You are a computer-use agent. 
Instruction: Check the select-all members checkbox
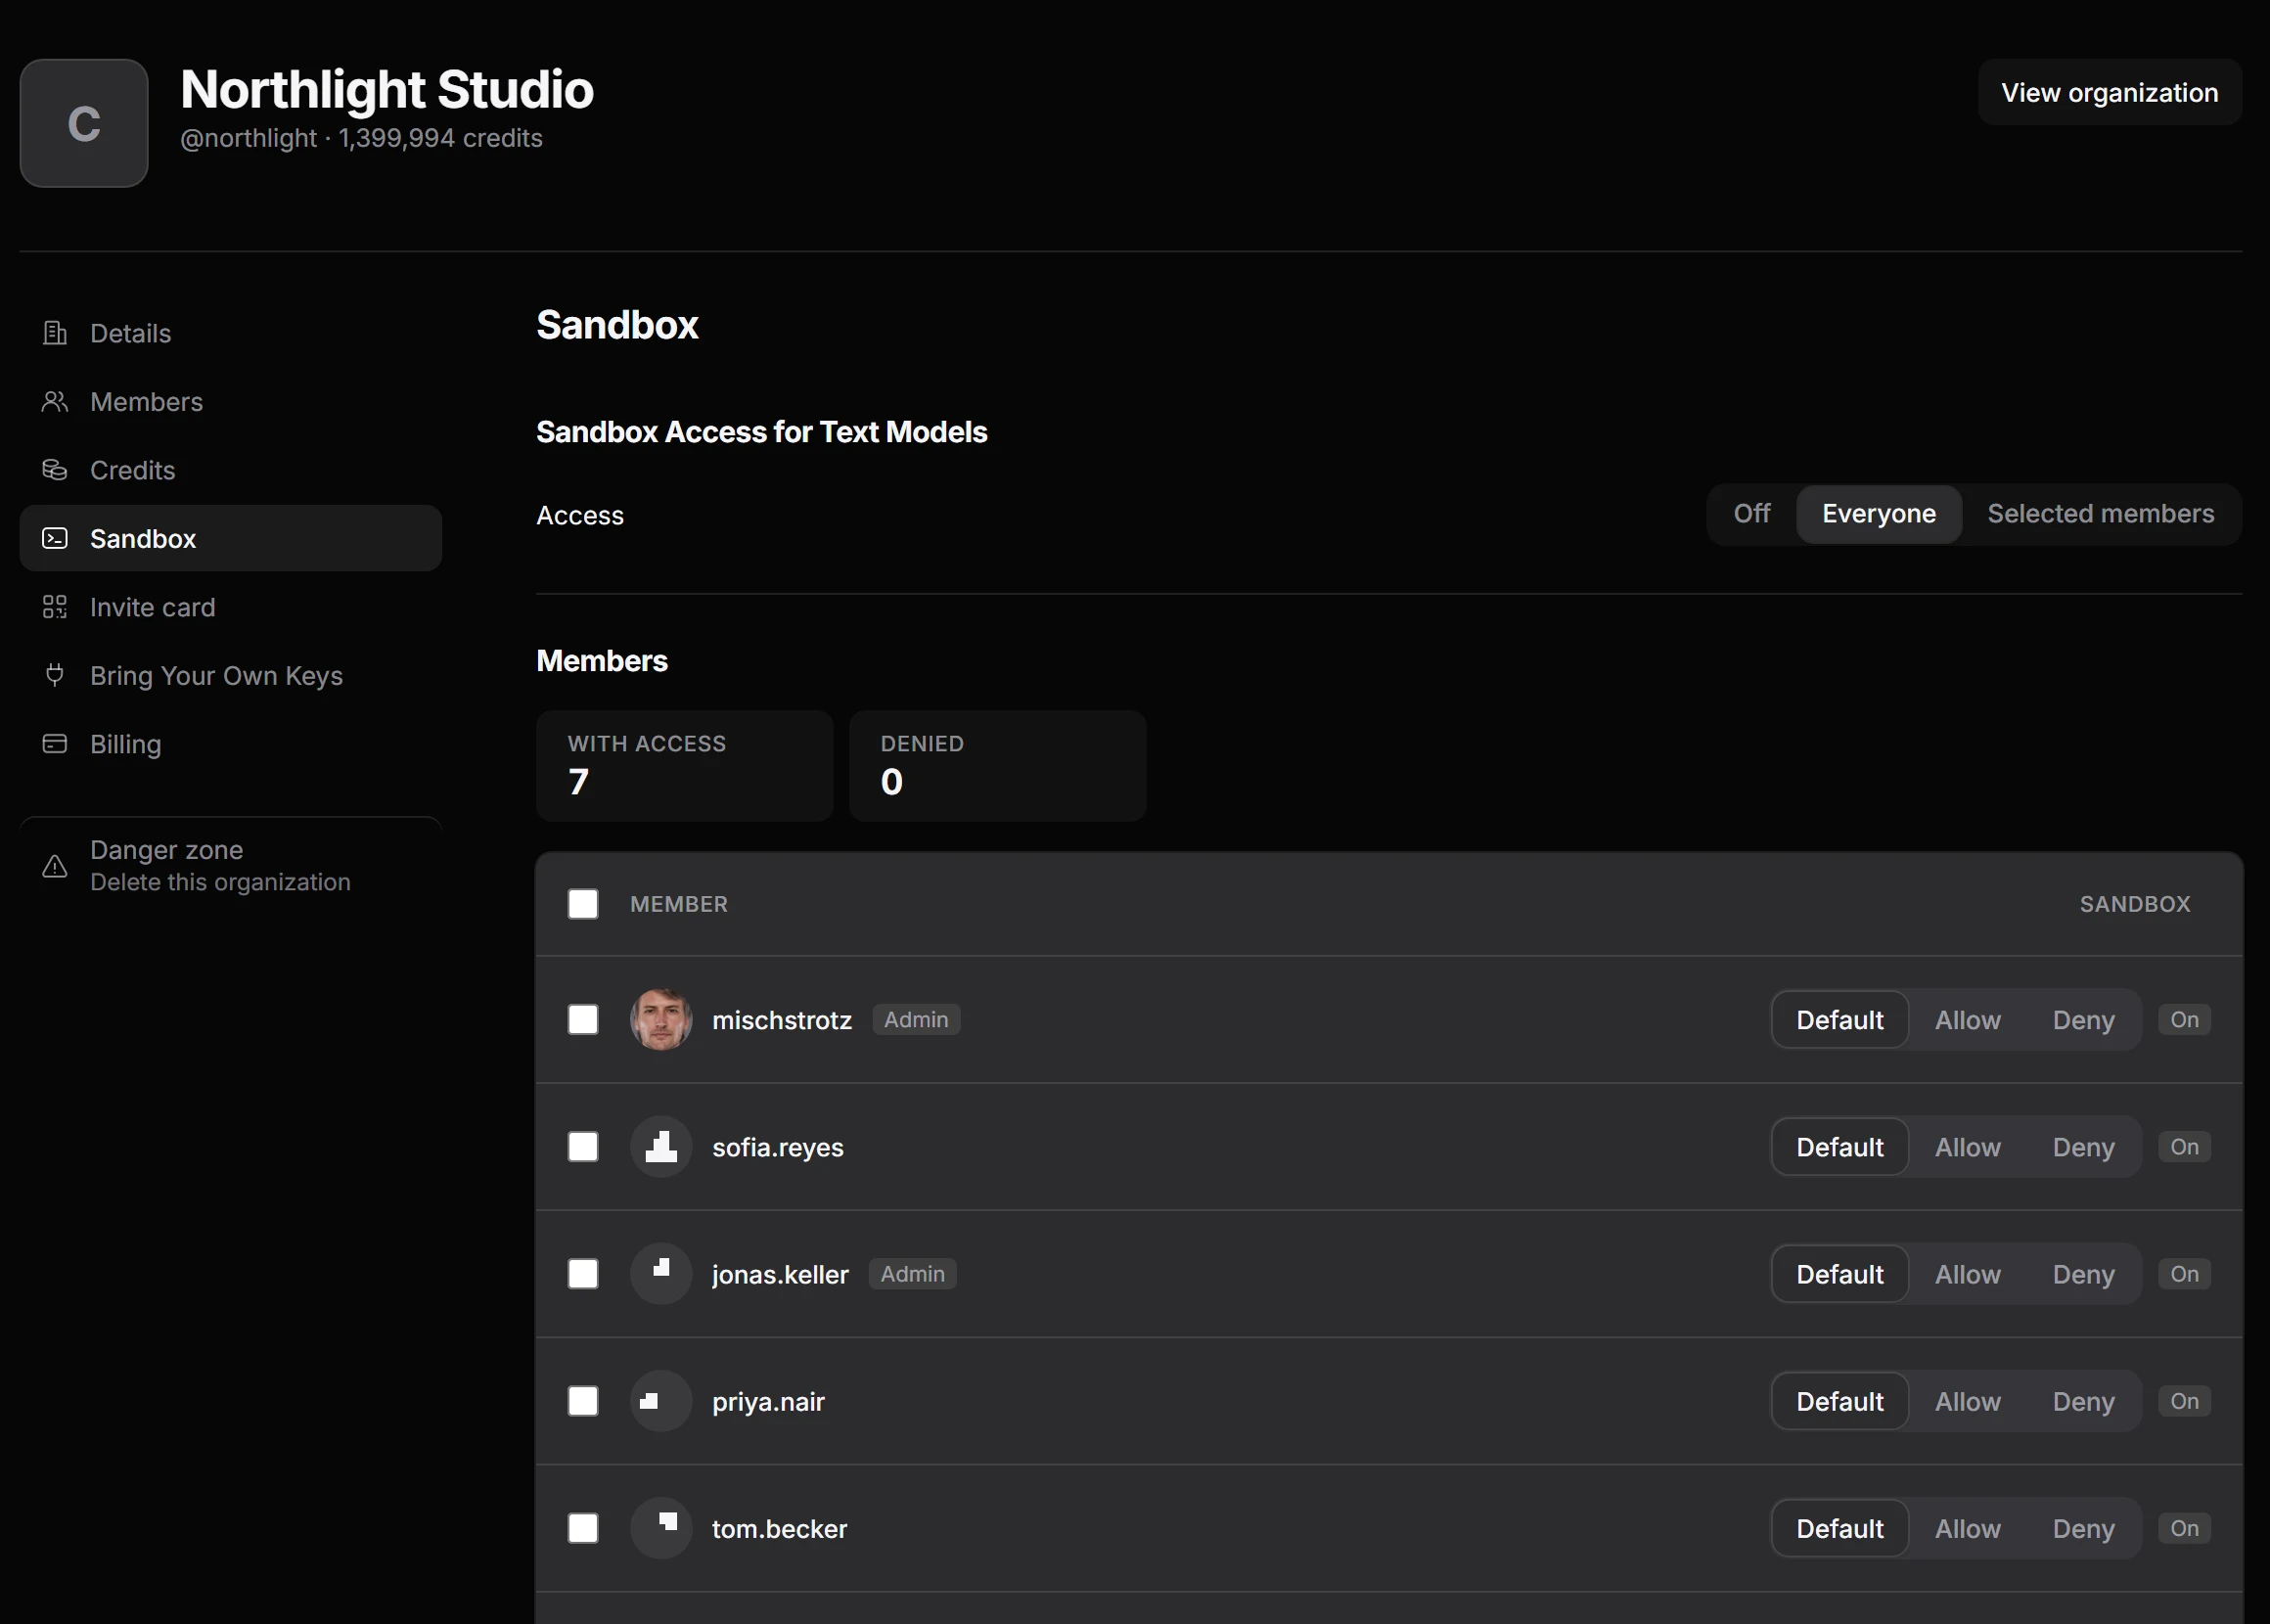(583, 904)
